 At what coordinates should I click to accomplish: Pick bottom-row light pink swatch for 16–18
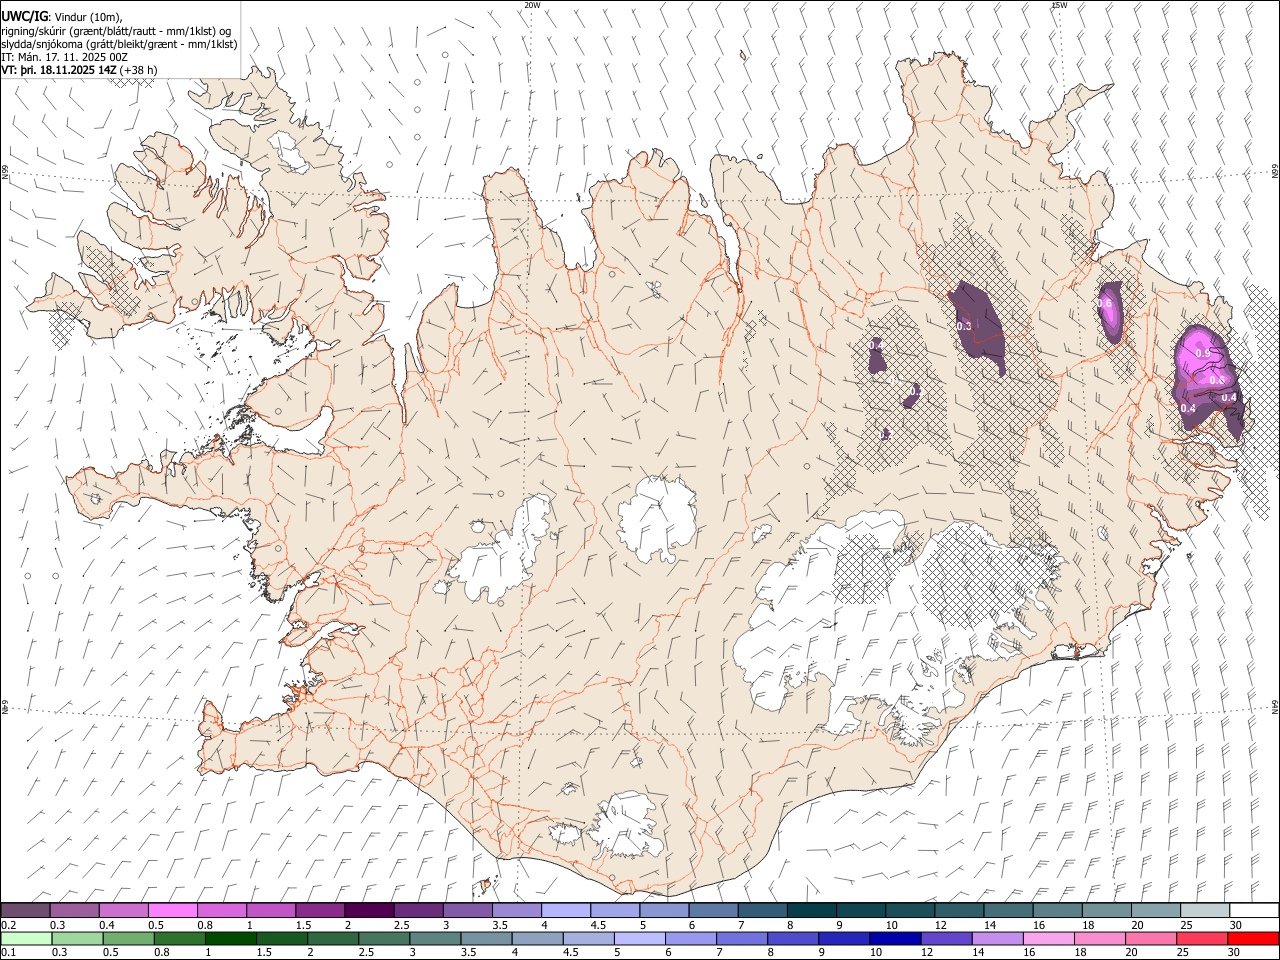[x=1047, y=938]
